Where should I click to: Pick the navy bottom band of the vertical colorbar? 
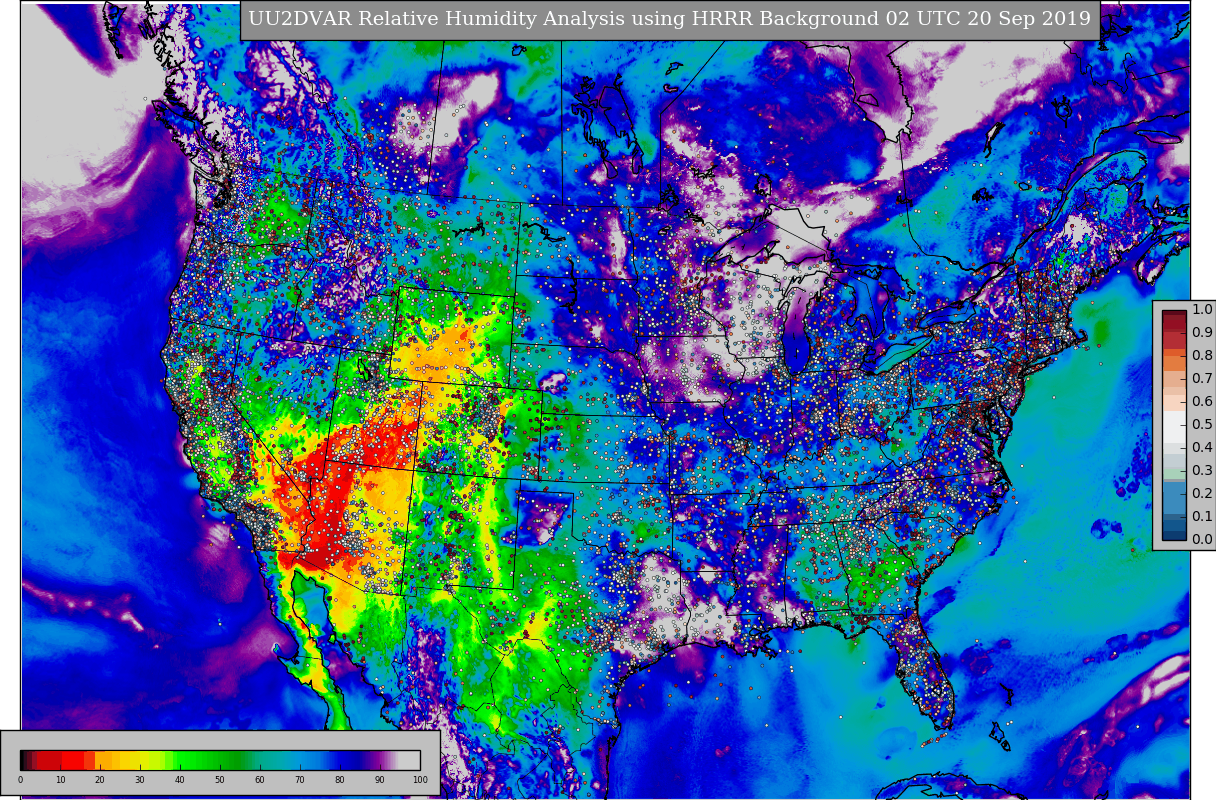tap(1174, 535)
